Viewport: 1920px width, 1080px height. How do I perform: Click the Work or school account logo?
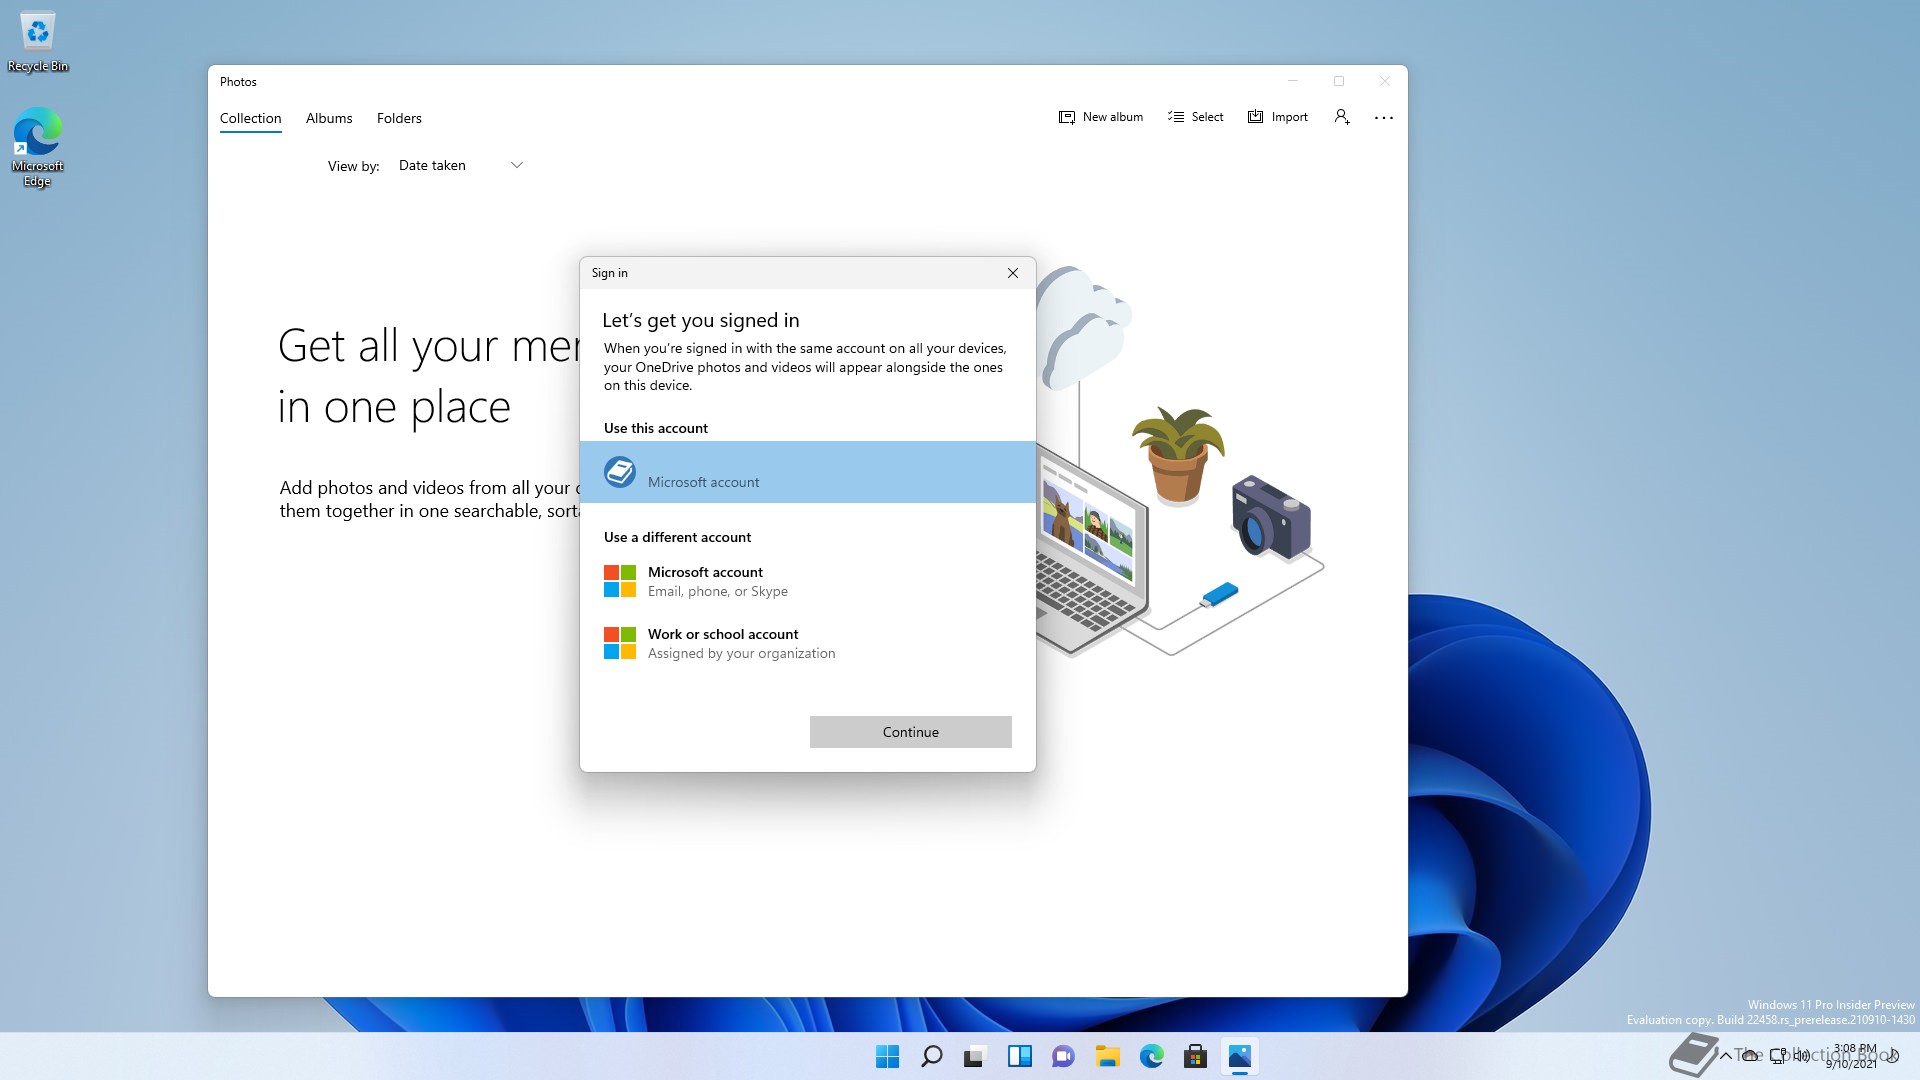(x=620, y=643)
